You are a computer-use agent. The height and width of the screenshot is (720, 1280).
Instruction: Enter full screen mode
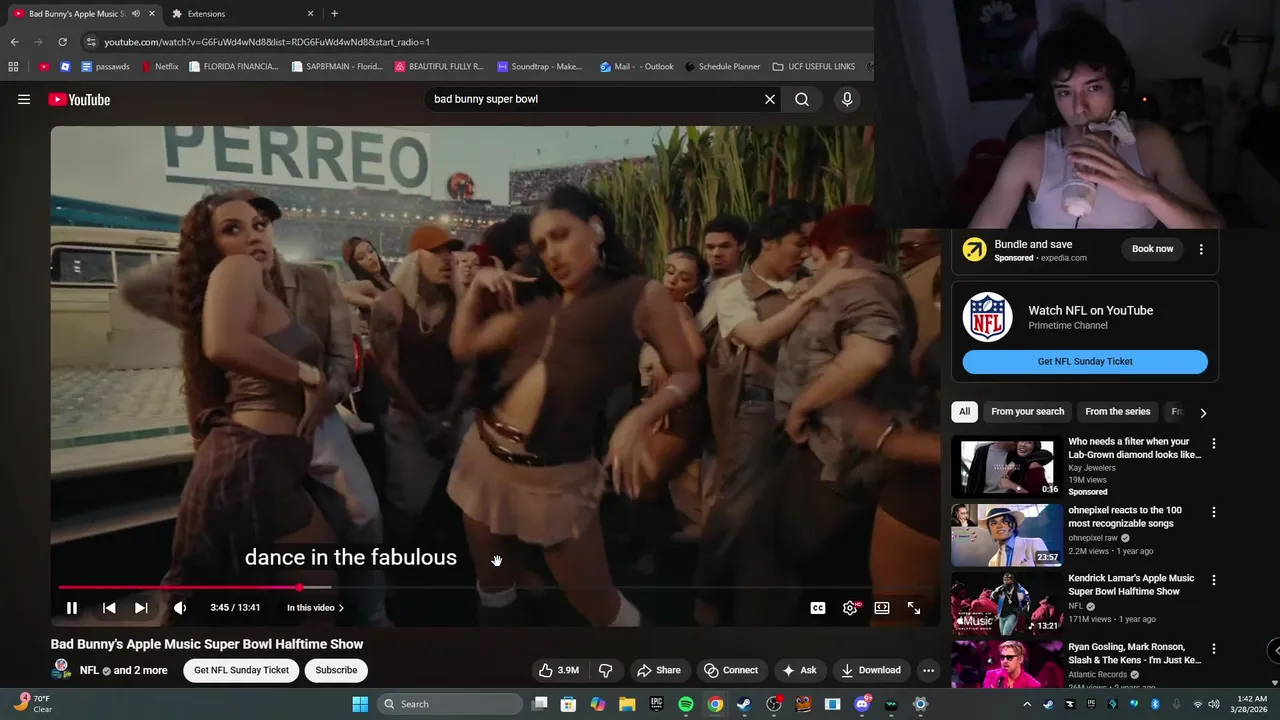pyautogui.click(x=914, y=608)
